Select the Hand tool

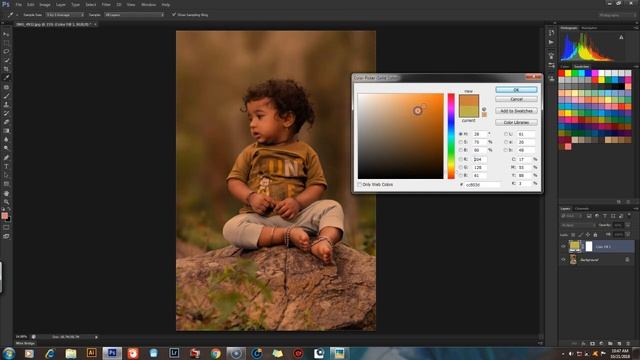click(x=6, y=193)
